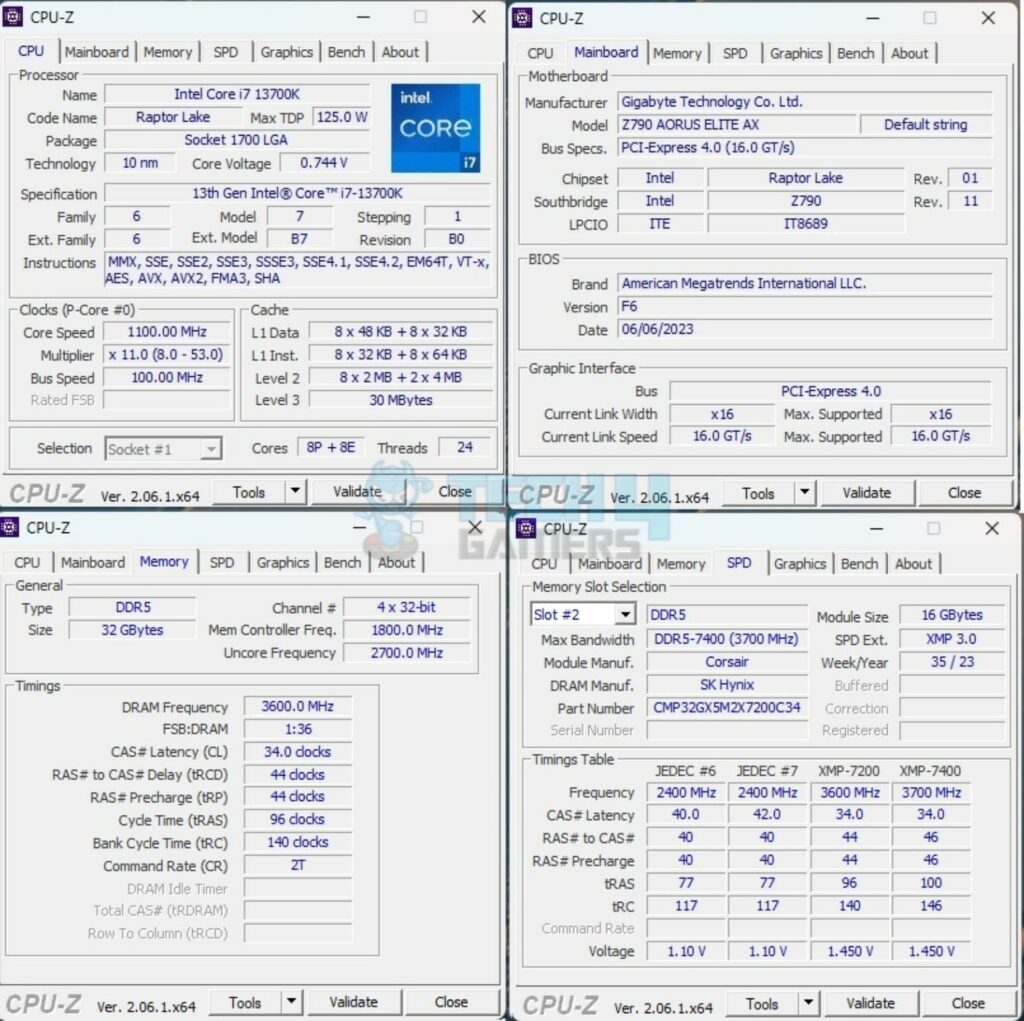Click the part number CMP32GX5M2X7200C34 field
Image resolution: width=1024 pixels, height=1021 pixels.
pyautogui.click(x=727, y=707)
